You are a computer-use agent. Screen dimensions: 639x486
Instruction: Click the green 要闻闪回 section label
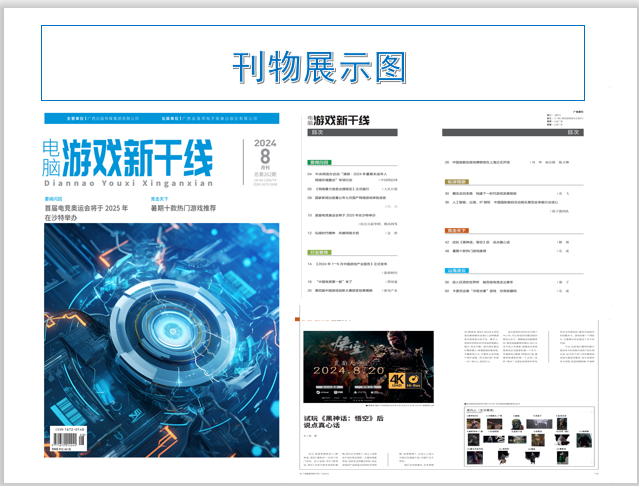[320, 160]
